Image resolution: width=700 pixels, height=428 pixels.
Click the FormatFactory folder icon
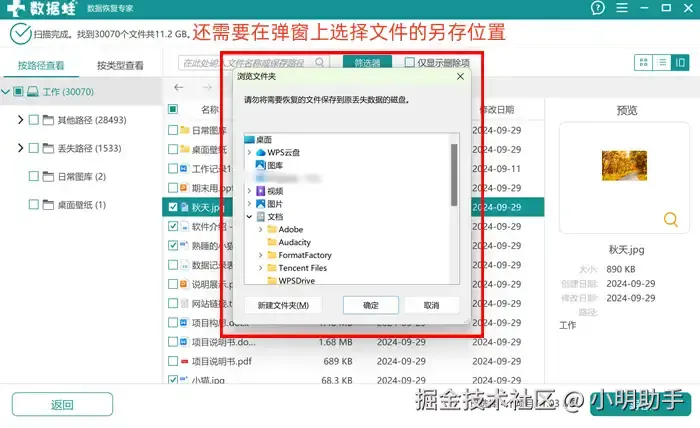click(x=272, y=255)
